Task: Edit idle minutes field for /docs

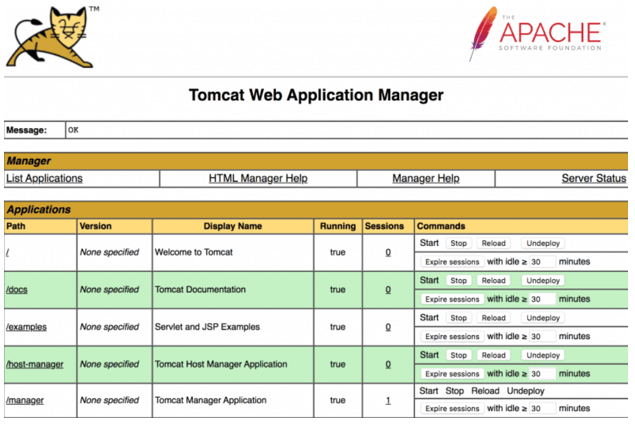Action: click(x=542, y=299)
